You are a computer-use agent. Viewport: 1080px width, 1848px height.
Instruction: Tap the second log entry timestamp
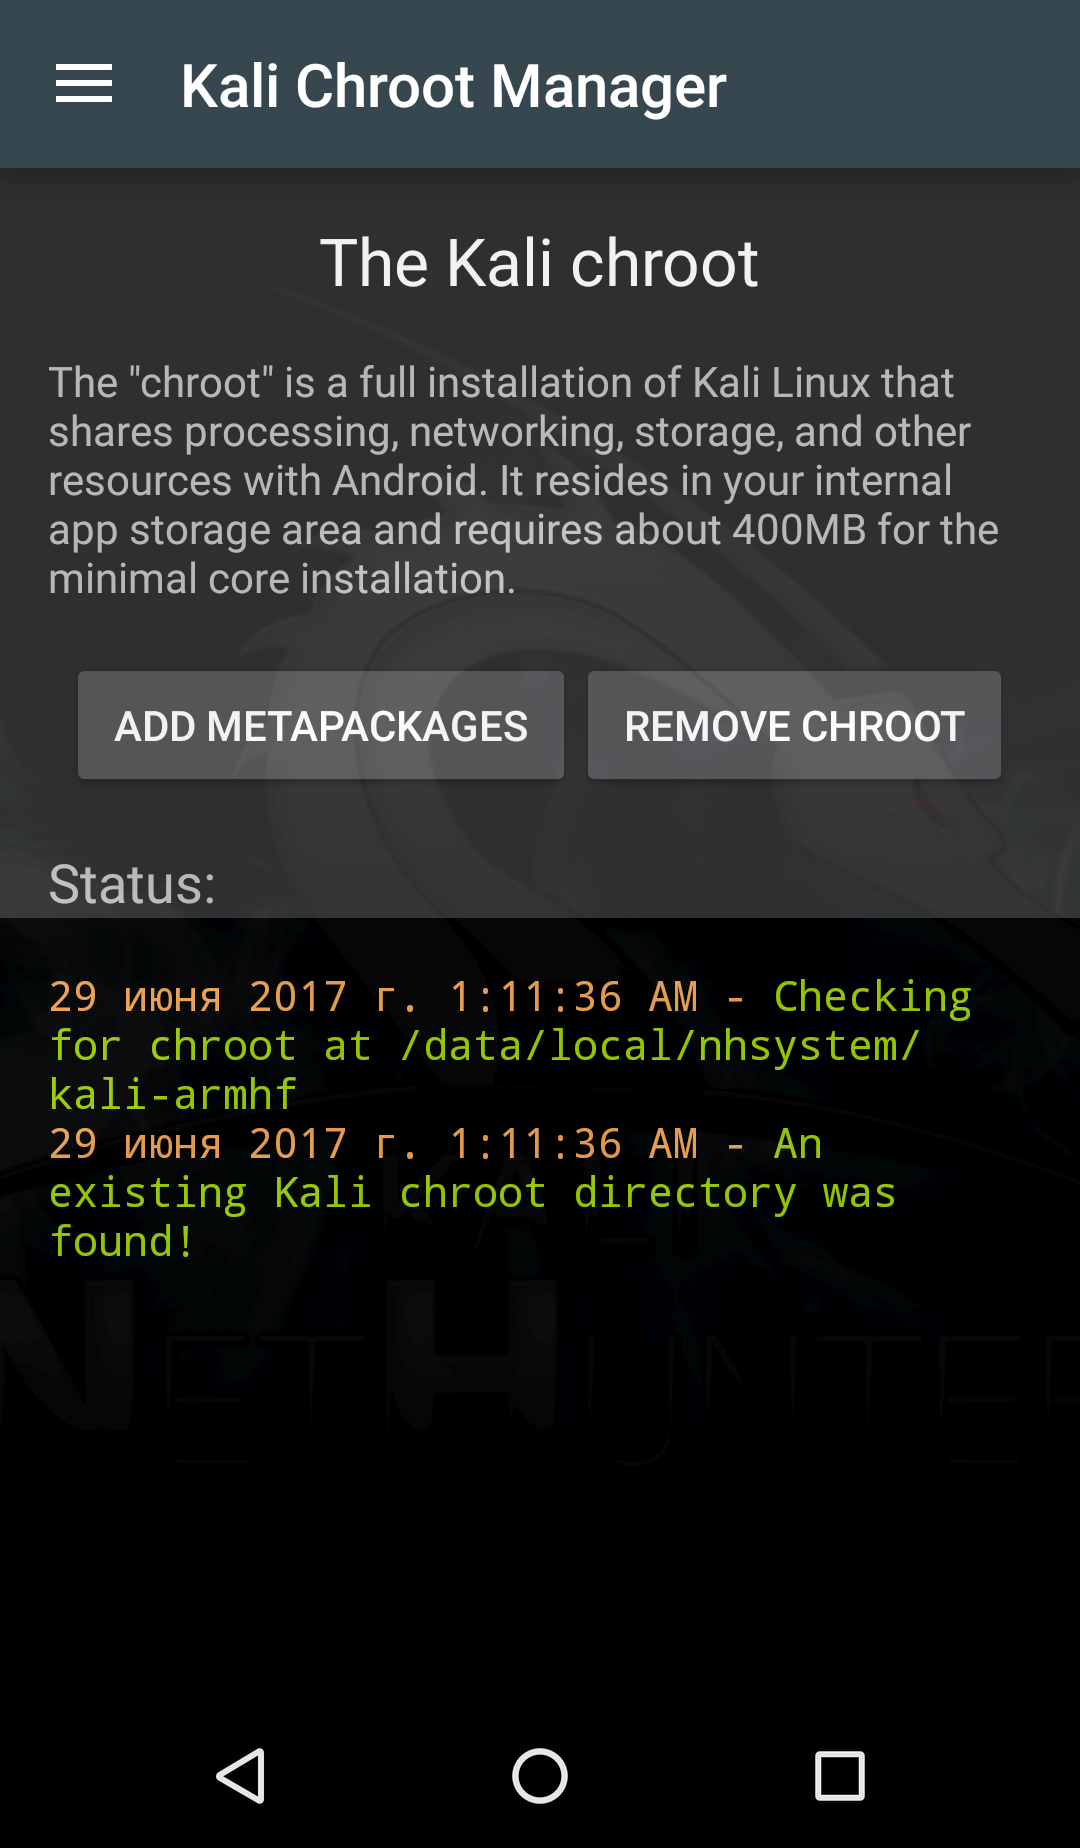373,1145
